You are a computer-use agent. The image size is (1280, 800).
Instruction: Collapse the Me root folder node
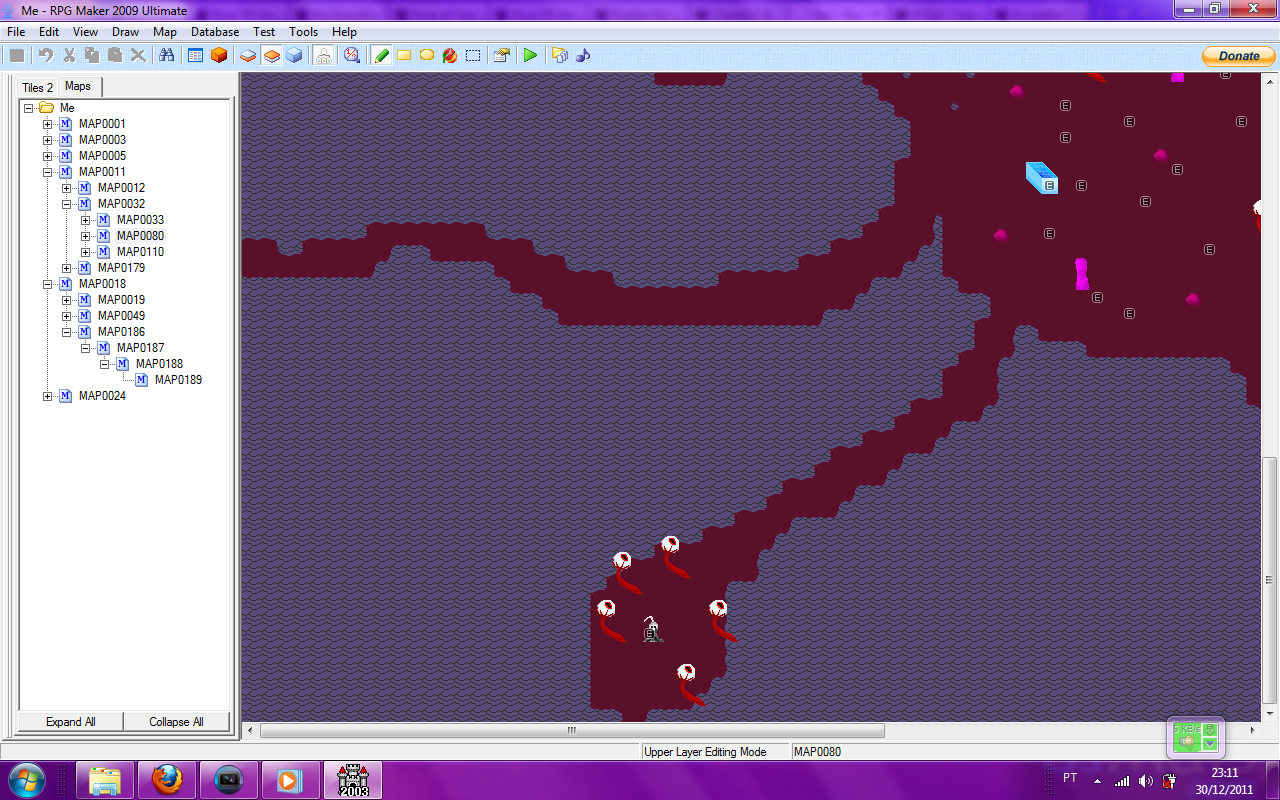coord(29,108)
